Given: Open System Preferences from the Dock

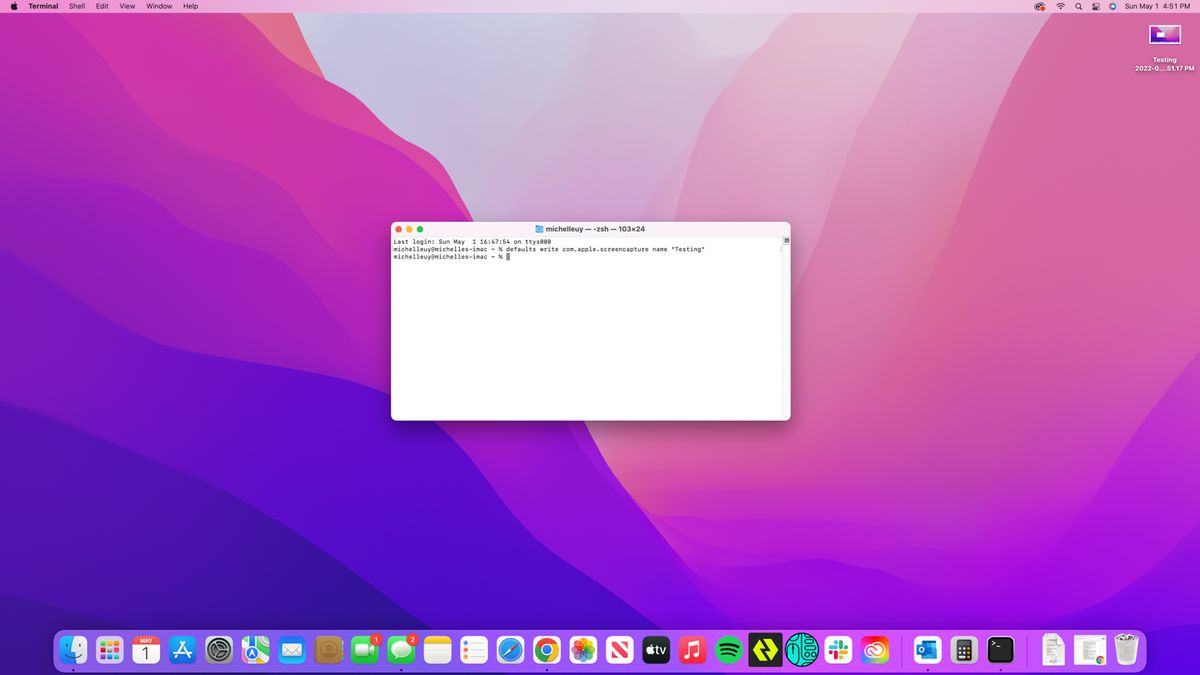Looking at the screenshot, I should click(x=217, y=649).
